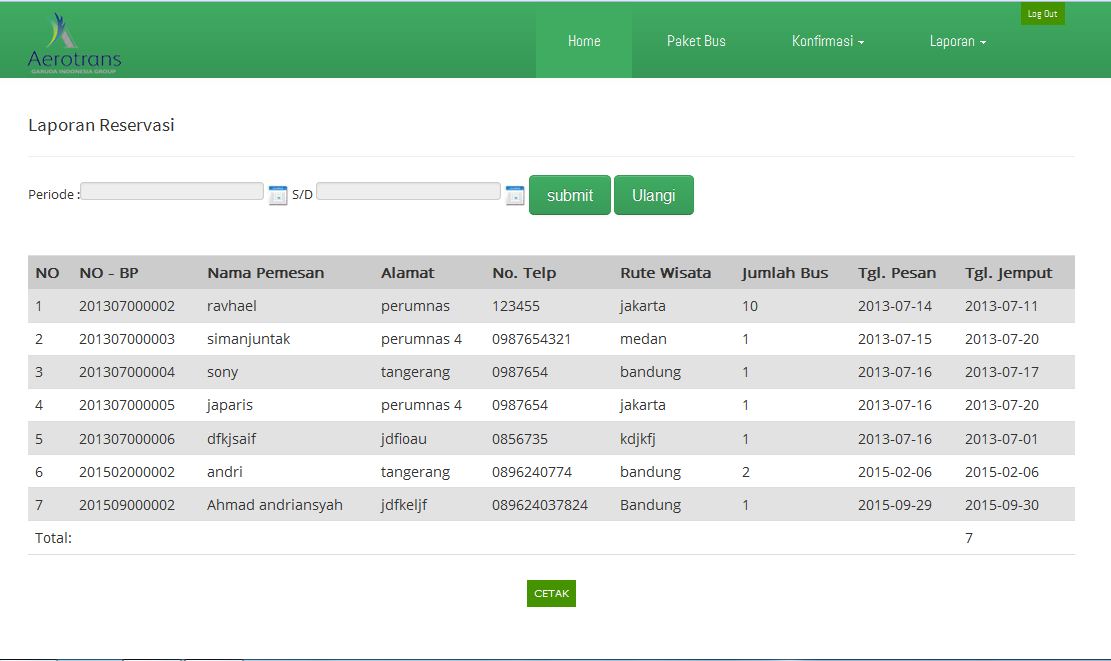The height and width of the screenshot is (661, 1111).
Task: Click the Ulangi button
Action: (x=654, y=195)
